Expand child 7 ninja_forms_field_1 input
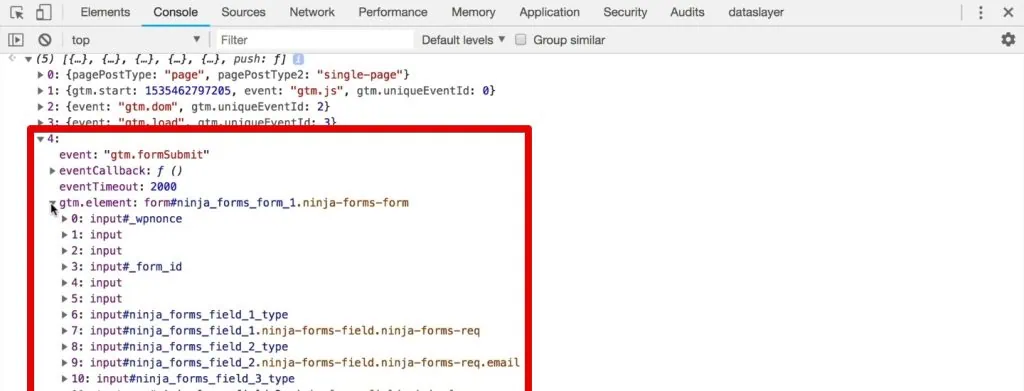 tap(65, 331)
